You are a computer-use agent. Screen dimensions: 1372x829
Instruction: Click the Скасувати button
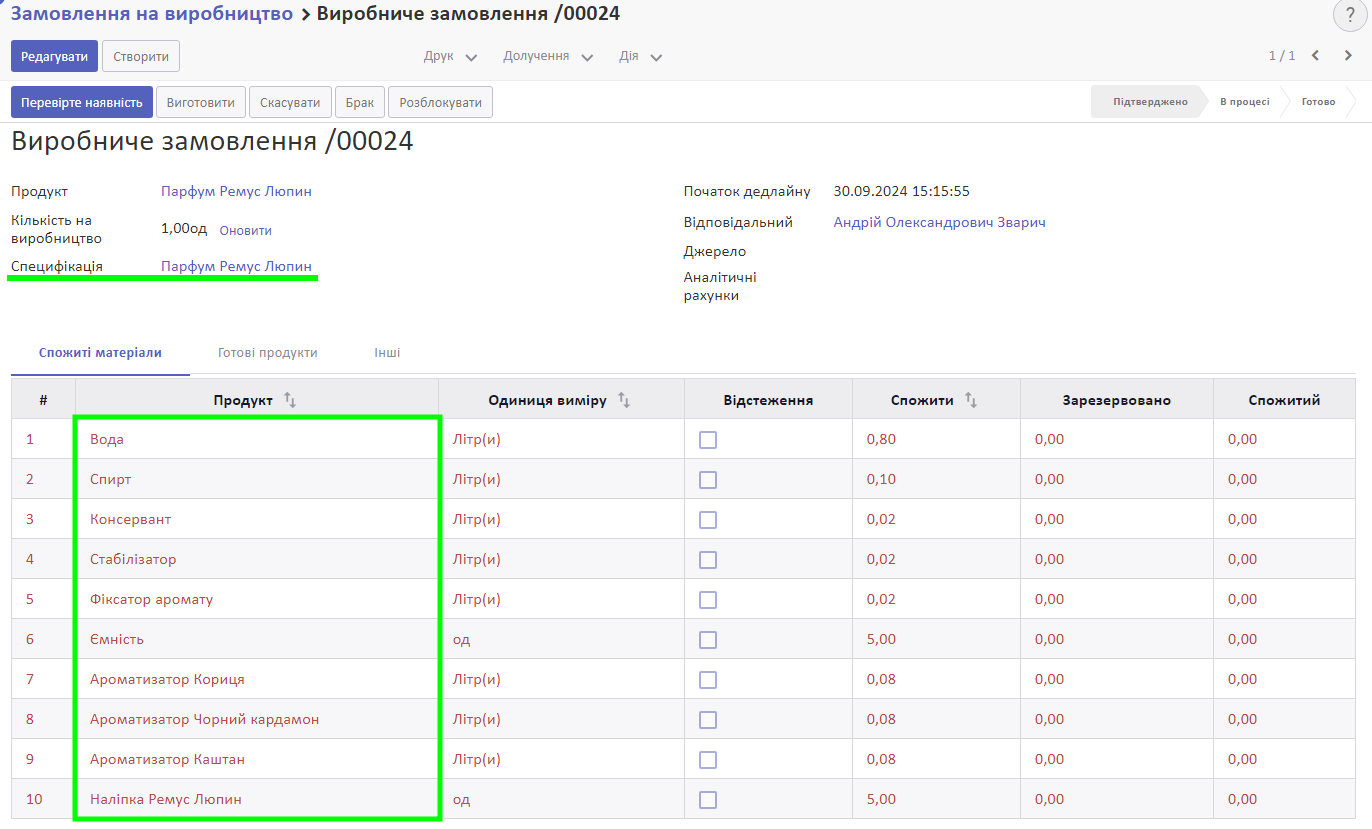(290, 102)
